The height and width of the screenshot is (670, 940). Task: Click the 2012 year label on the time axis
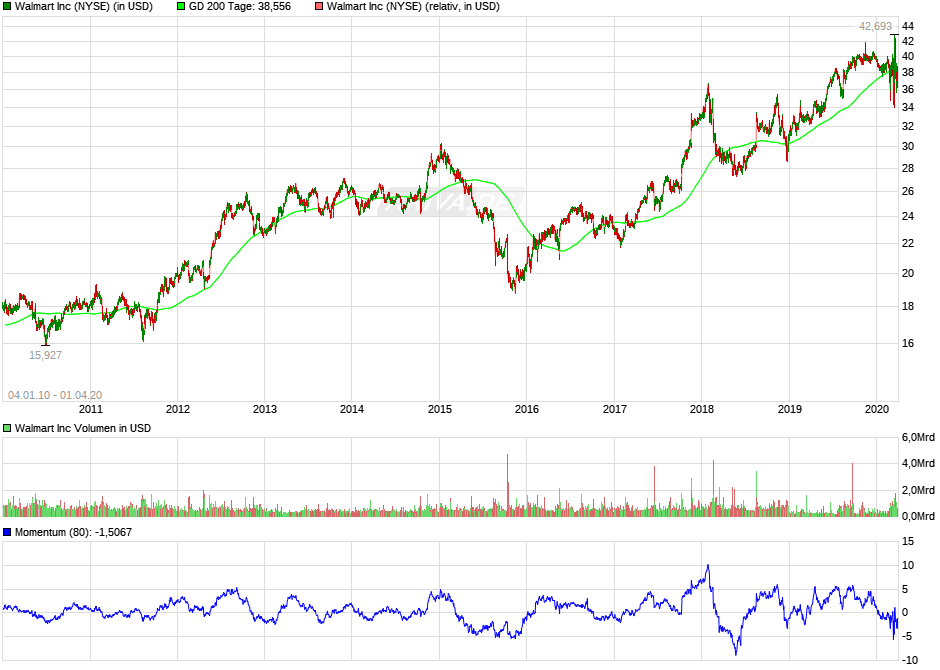177,409
